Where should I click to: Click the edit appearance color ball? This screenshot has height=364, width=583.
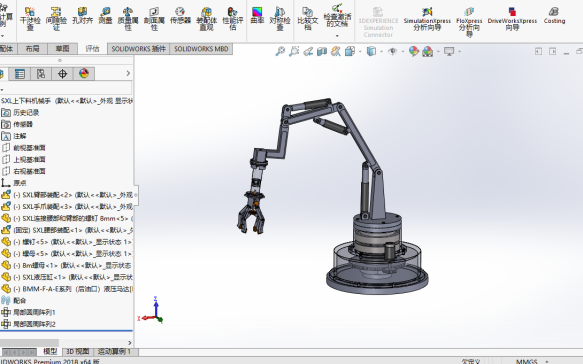(414, 51)
